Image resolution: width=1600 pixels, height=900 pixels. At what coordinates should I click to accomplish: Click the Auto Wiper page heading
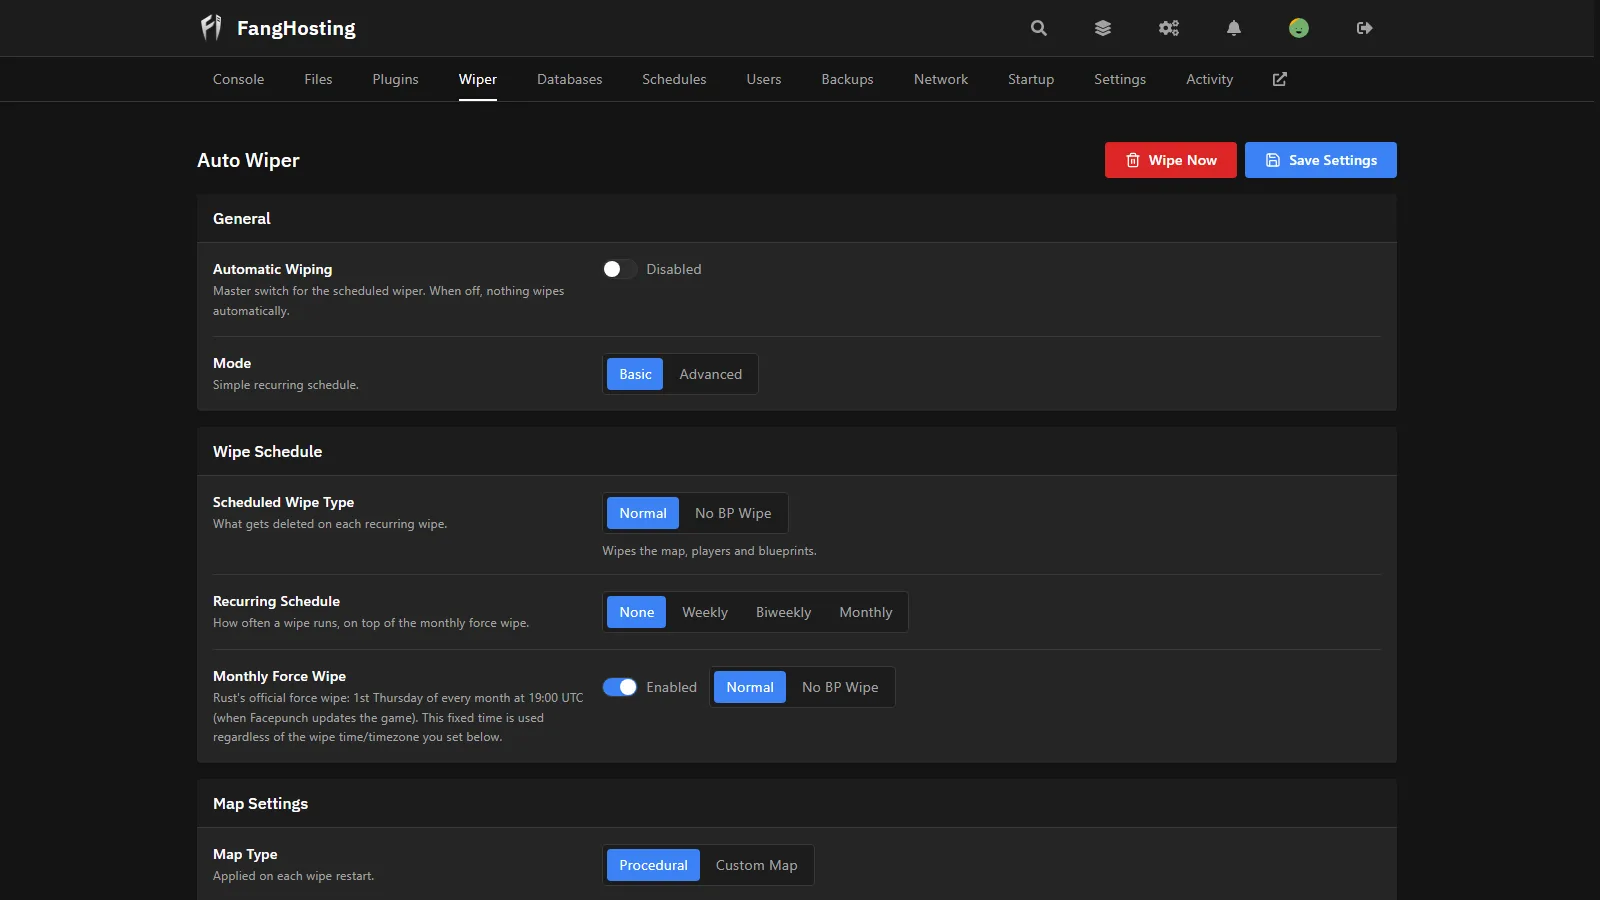(x=248, y=160)
